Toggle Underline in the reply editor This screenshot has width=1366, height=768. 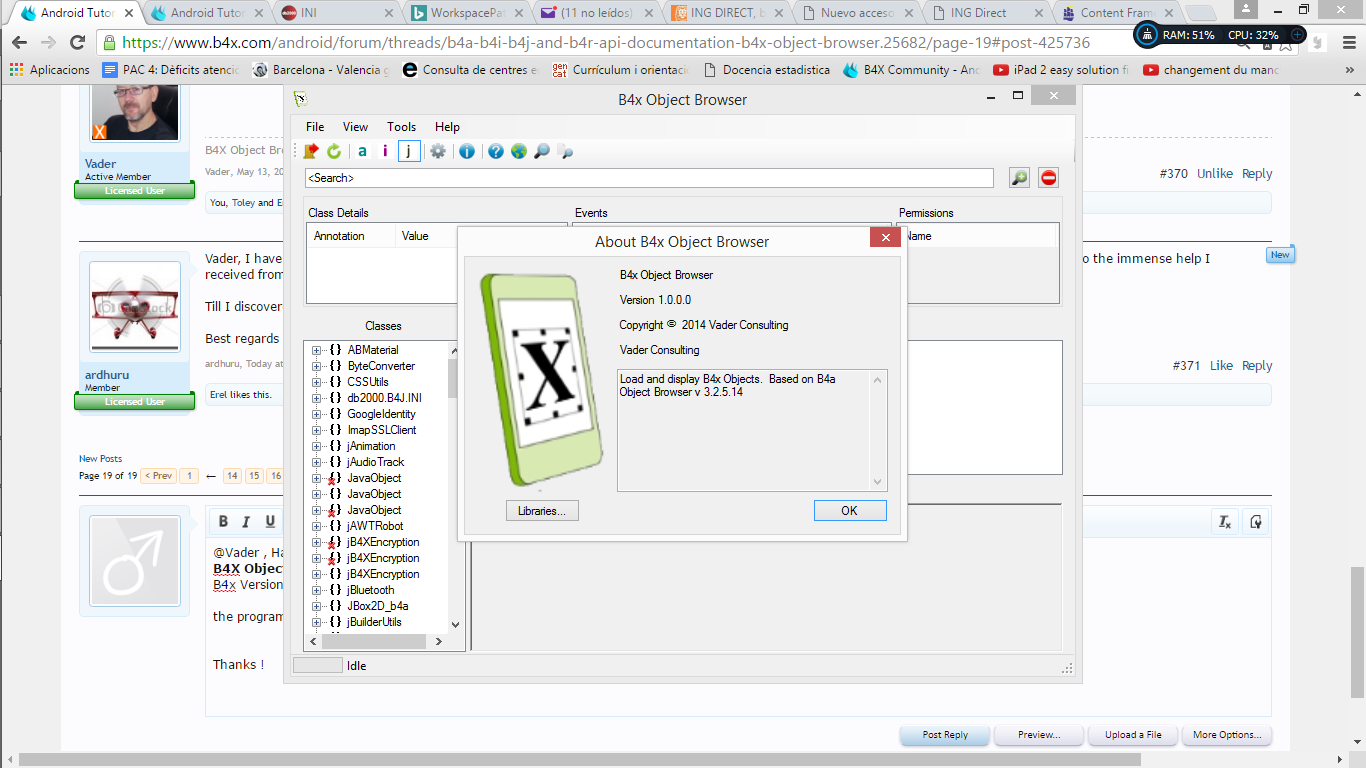click(x=270, y=521)
